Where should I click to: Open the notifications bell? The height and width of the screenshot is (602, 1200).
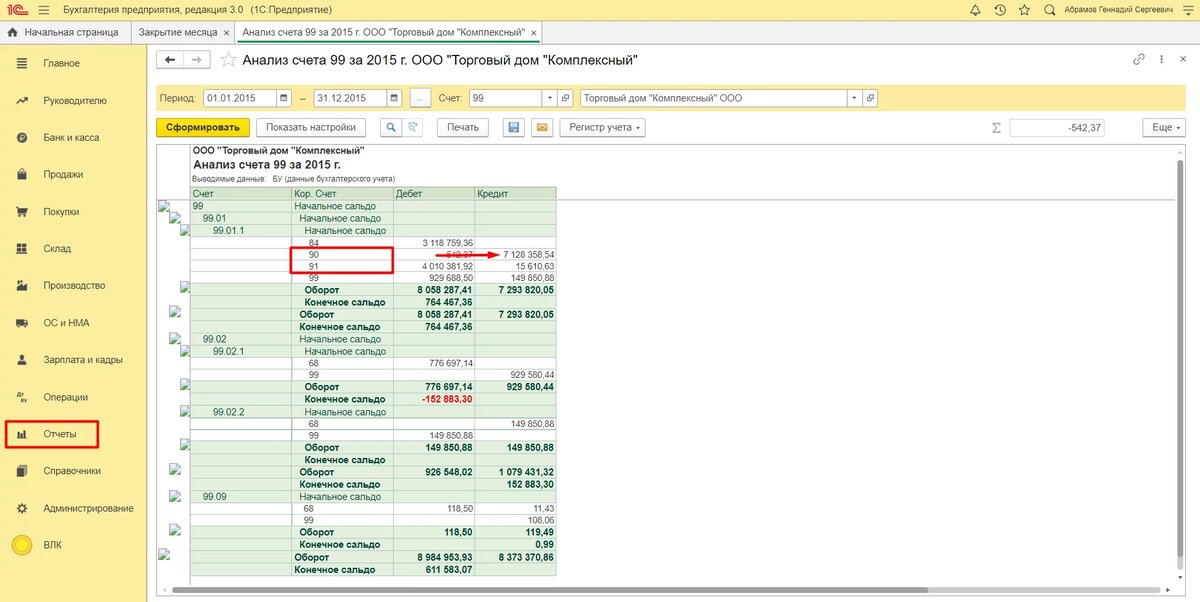(975, 10)
